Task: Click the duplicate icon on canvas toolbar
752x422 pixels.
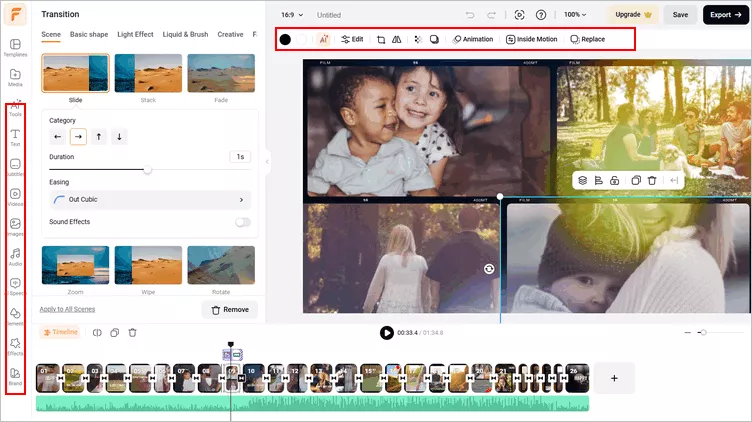Action: point(636,180)
